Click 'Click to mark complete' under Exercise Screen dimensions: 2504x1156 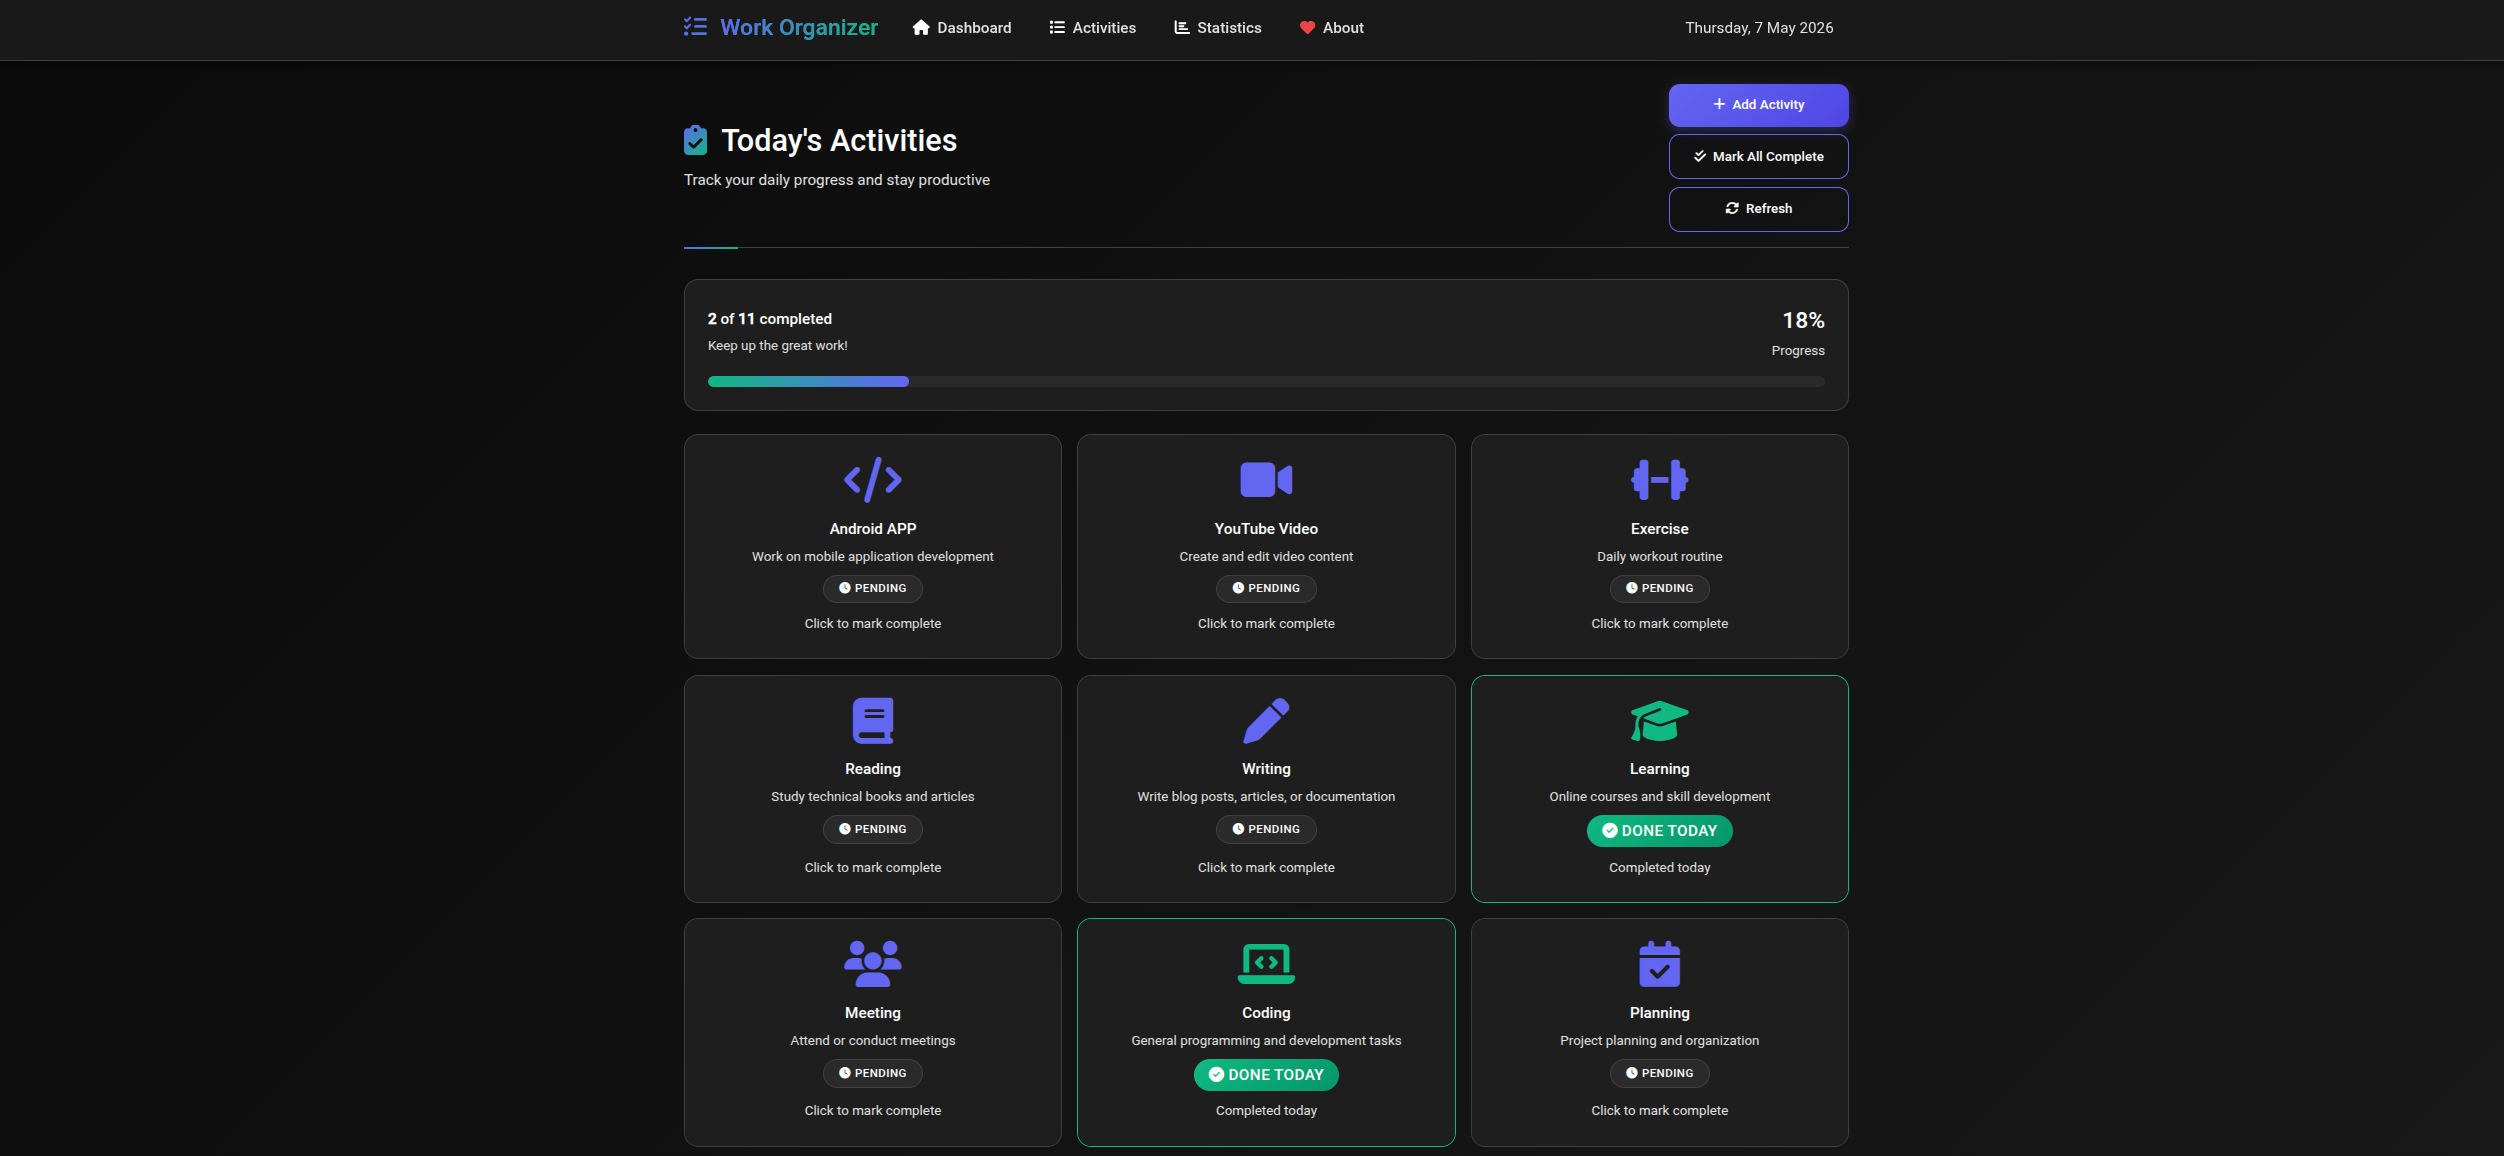[x=1659, y=623]
